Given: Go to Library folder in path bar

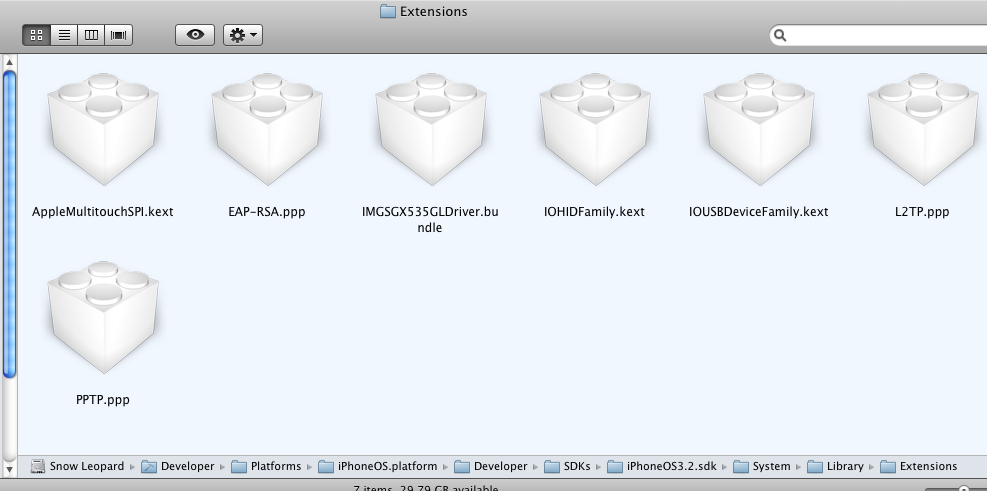Looking at the screenshot, I should (835, 466).
